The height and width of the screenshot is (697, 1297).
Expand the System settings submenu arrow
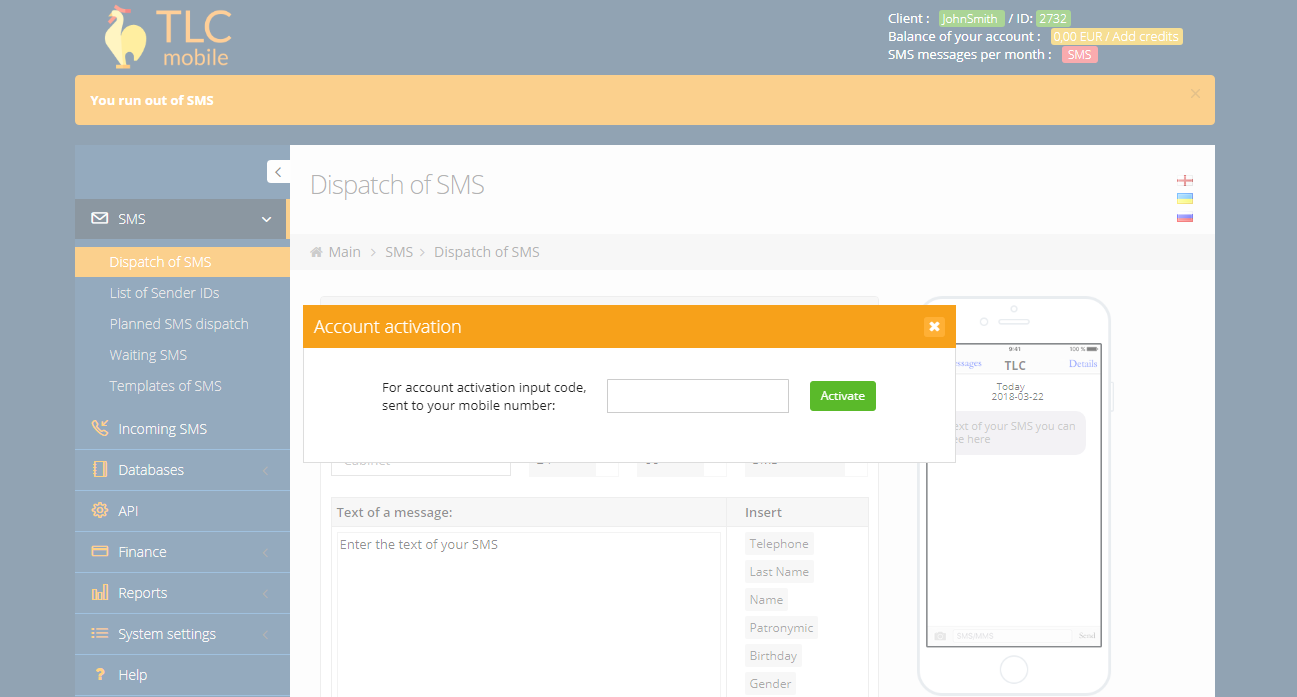click(265, 634)
